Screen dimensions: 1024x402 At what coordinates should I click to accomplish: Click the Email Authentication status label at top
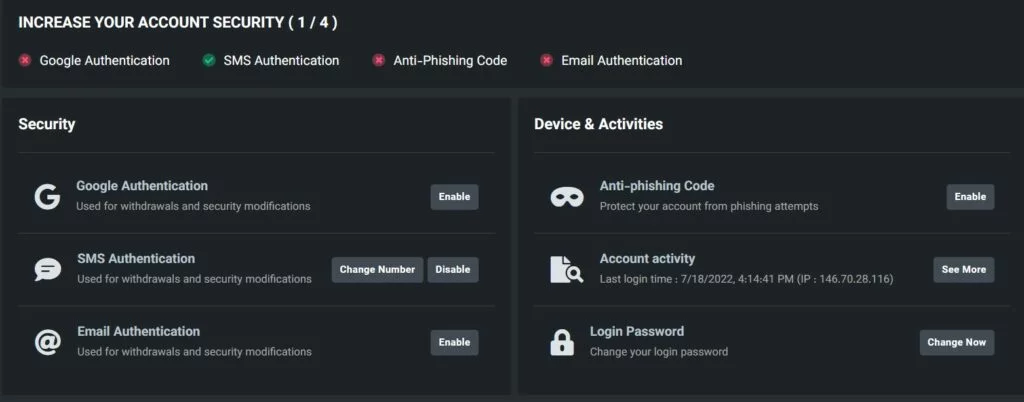(621, 61)
